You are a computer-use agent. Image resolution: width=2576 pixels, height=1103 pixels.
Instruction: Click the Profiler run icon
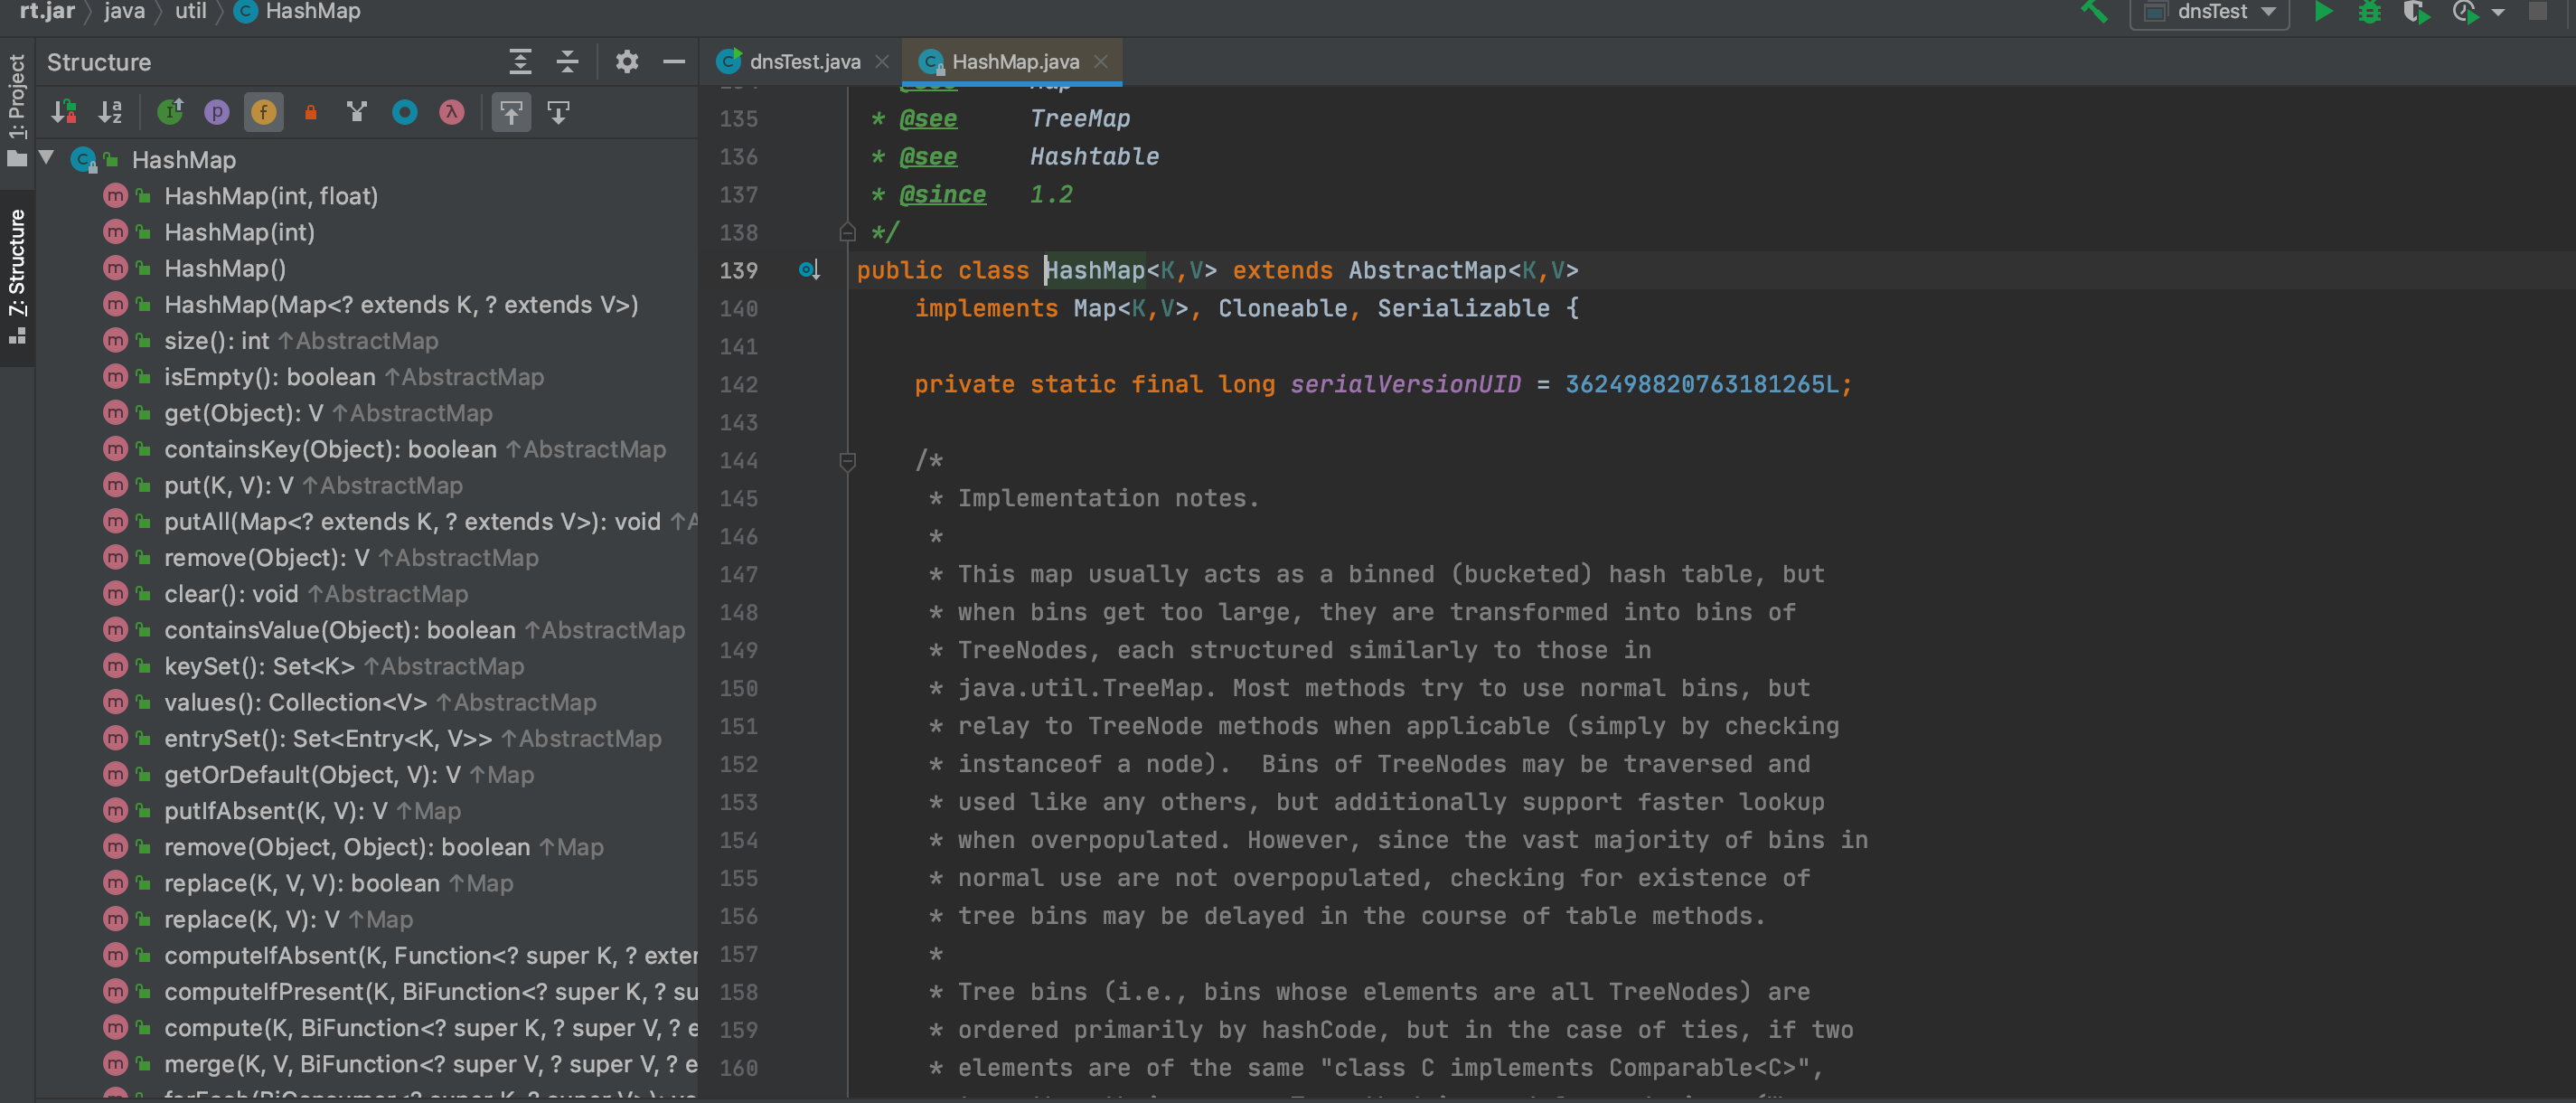tap(2465, 12)
